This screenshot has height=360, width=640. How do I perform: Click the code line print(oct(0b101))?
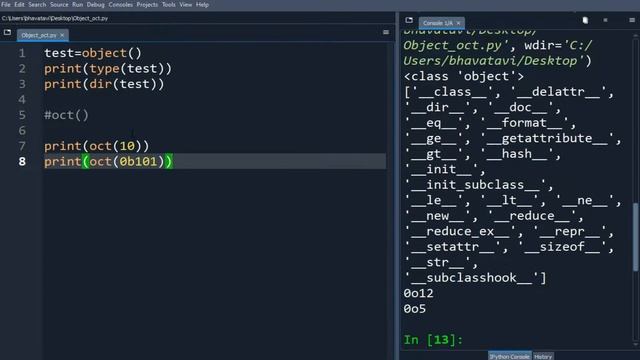click(108, 162)
